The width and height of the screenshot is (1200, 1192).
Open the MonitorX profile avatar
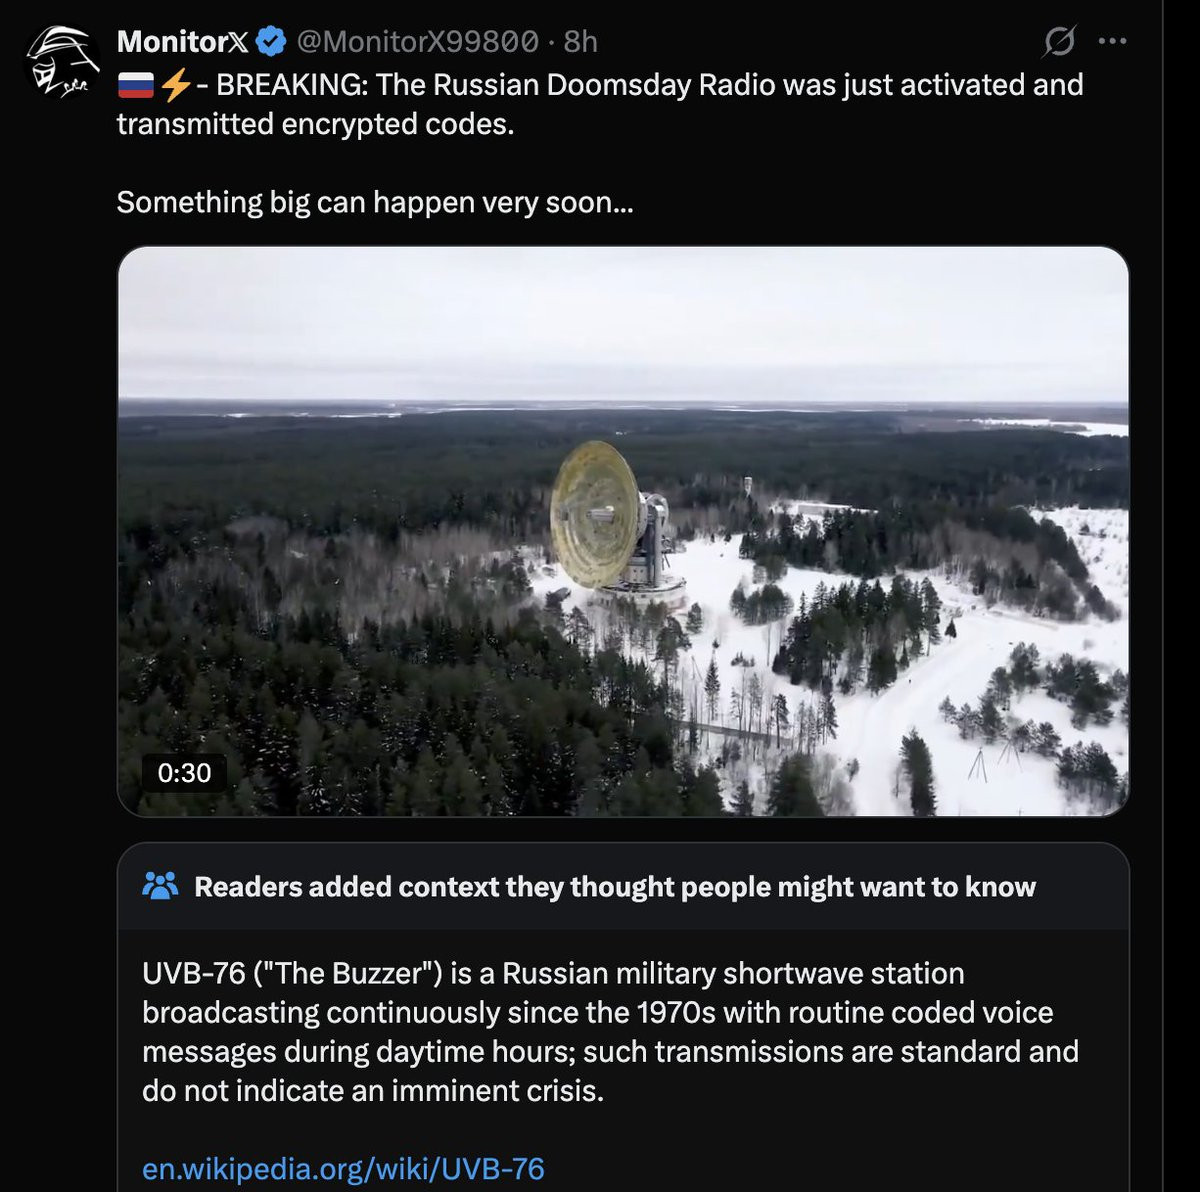click(62, 63)
